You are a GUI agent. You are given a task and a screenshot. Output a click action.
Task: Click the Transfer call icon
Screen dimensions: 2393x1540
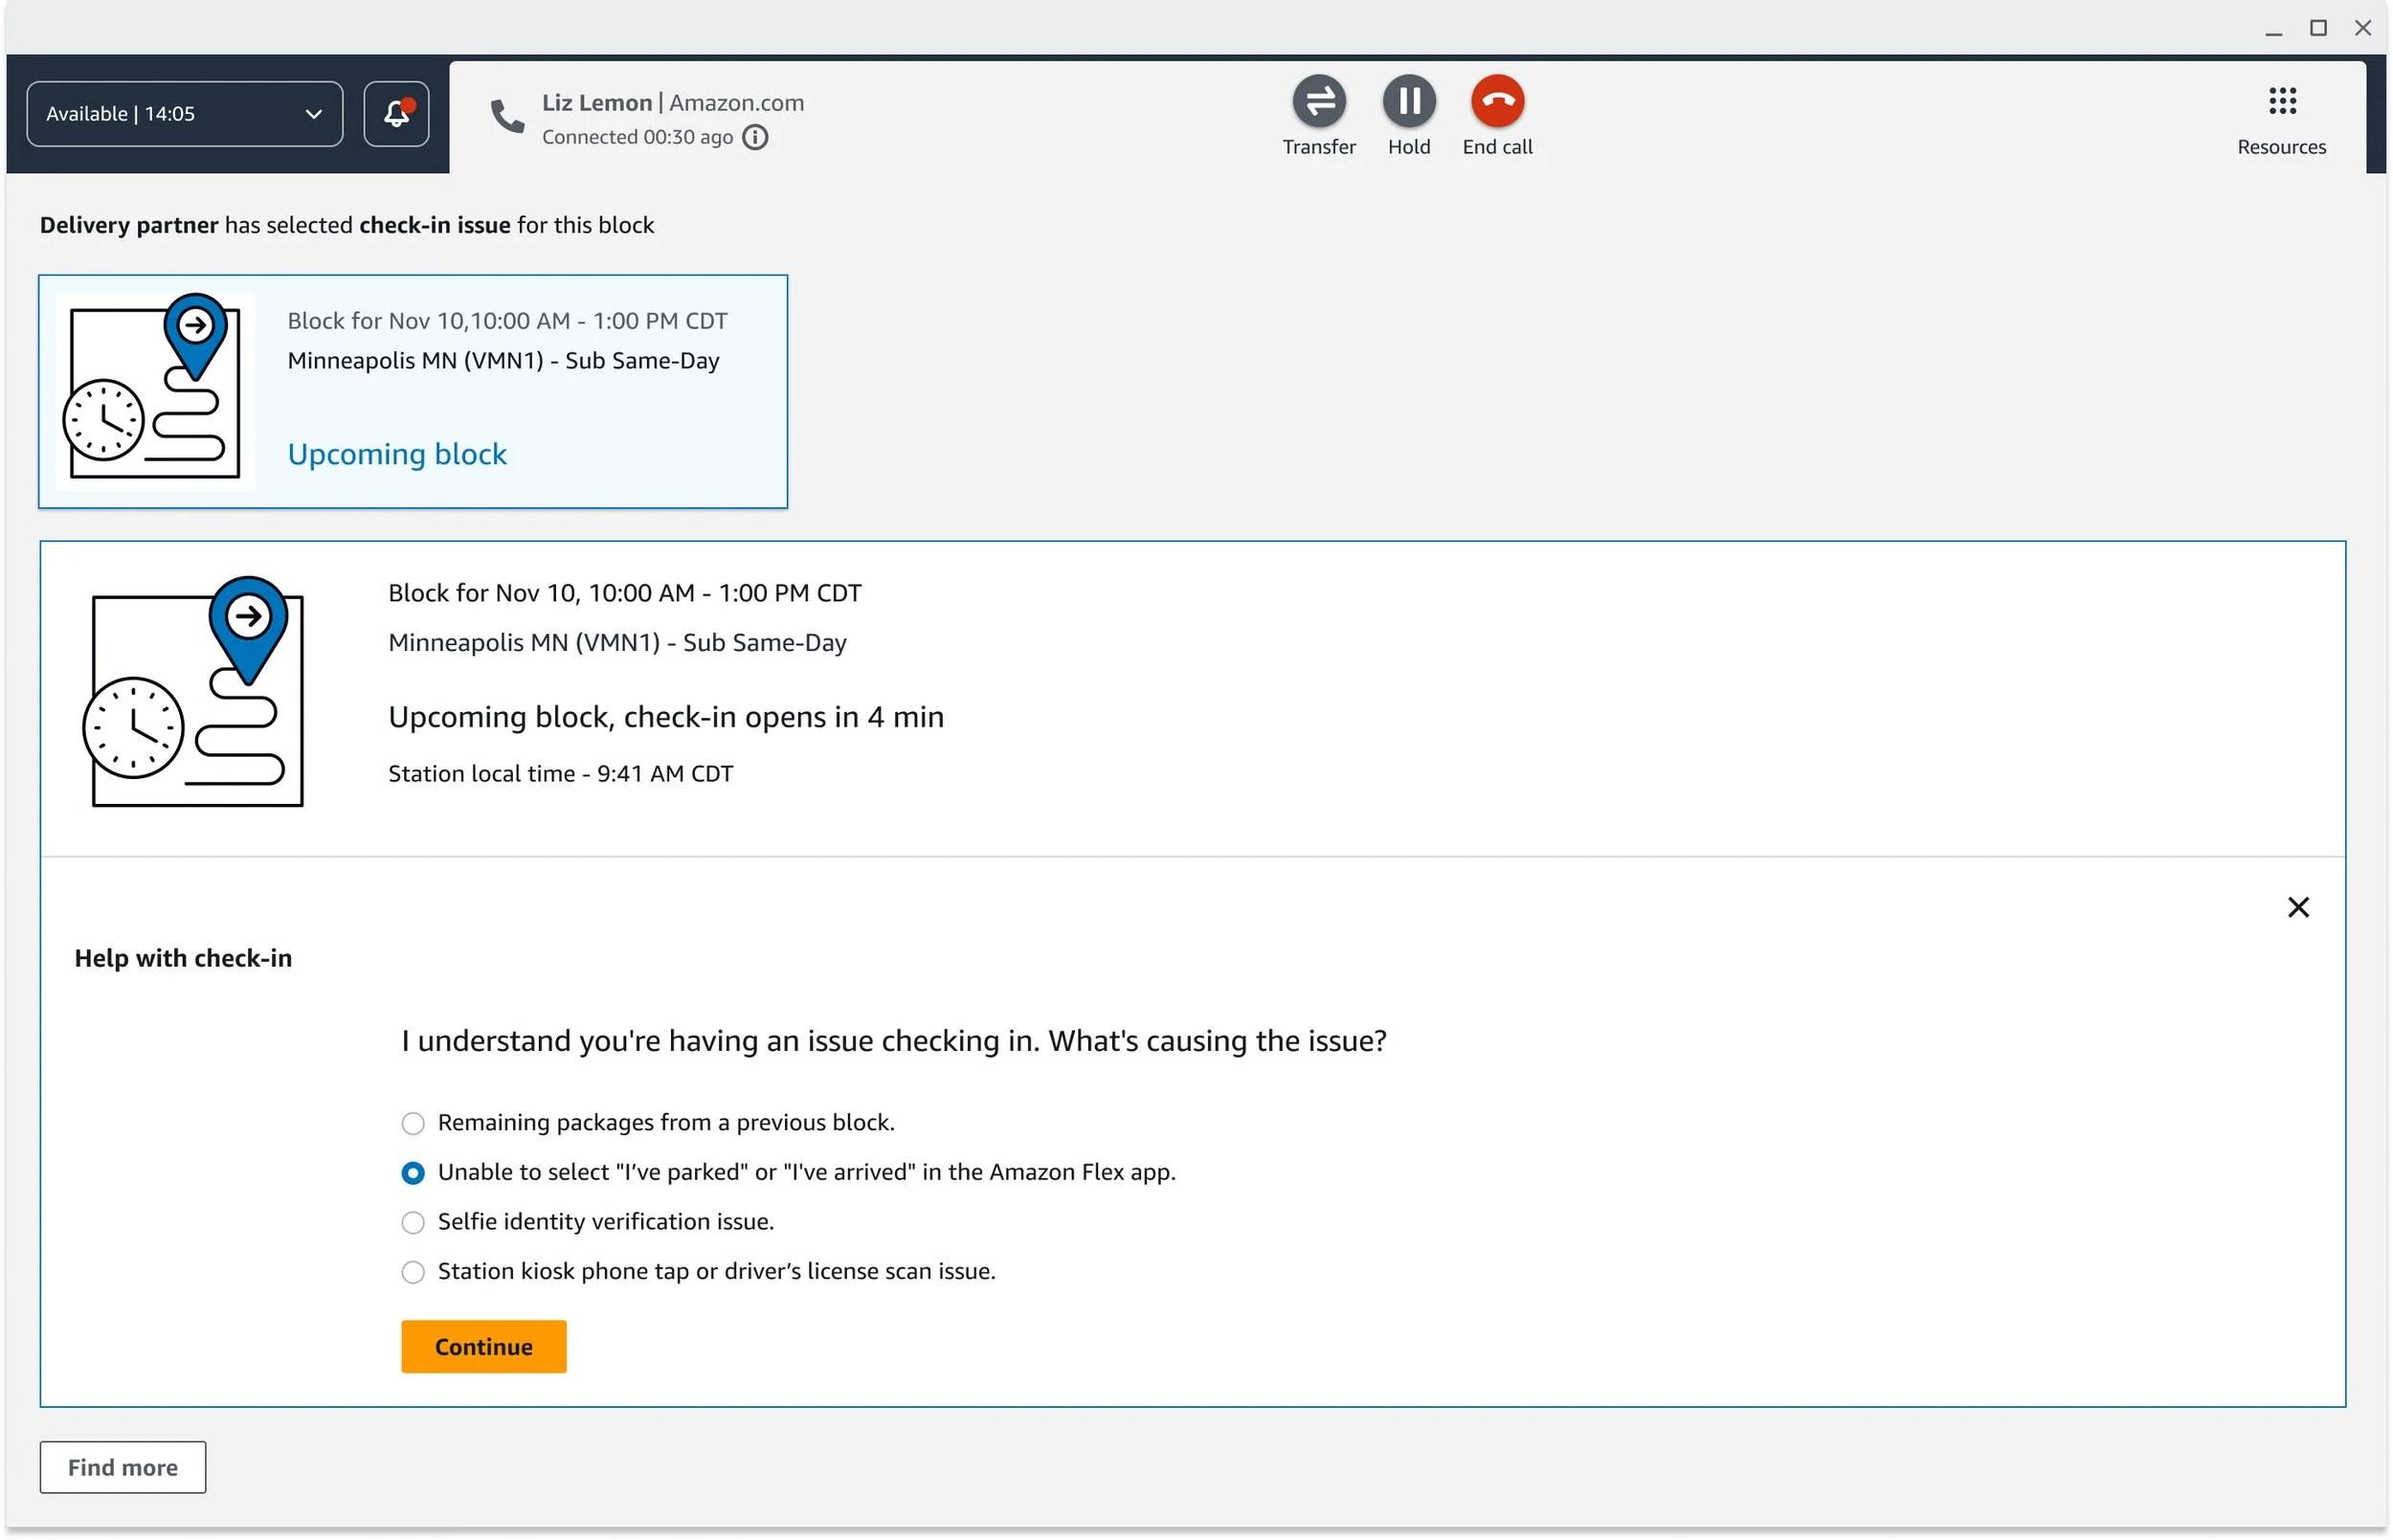click(x=1319, y=101)
